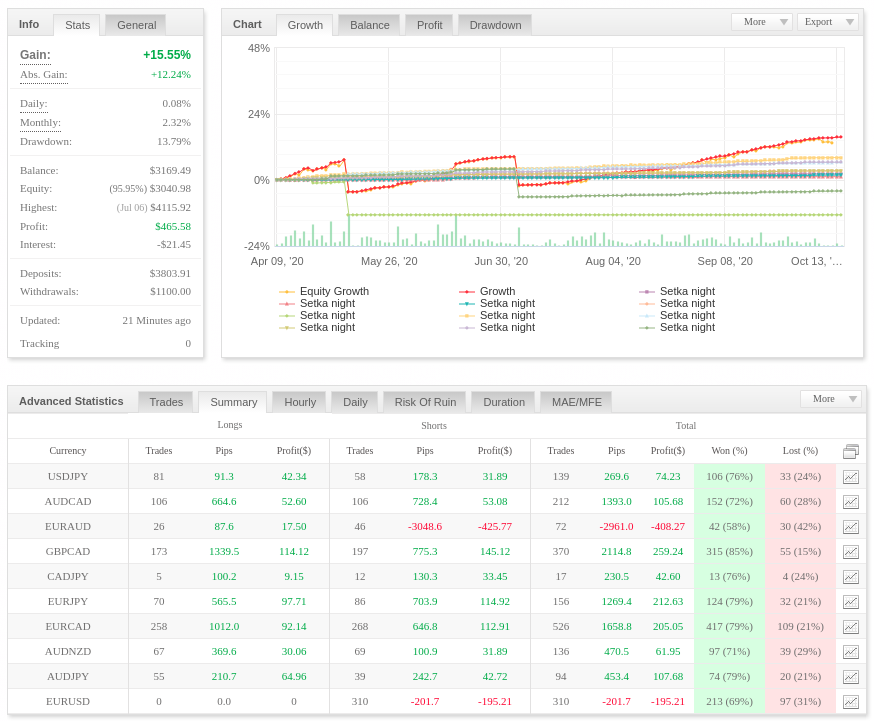Click the Lost (%) column header
The height and width of the screenshot is (722, 874).
[800, 450]
